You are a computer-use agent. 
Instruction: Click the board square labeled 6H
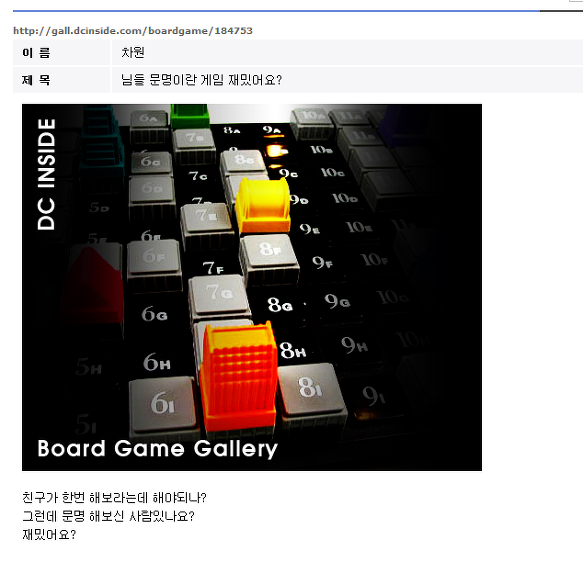pyautogui.click(x=157, y=362)
